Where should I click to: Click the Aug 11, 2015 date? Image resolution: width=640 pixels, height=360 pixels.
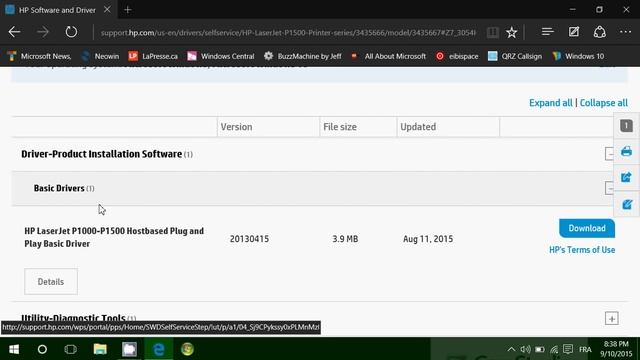pyautogui.click(x=428, y=239)
